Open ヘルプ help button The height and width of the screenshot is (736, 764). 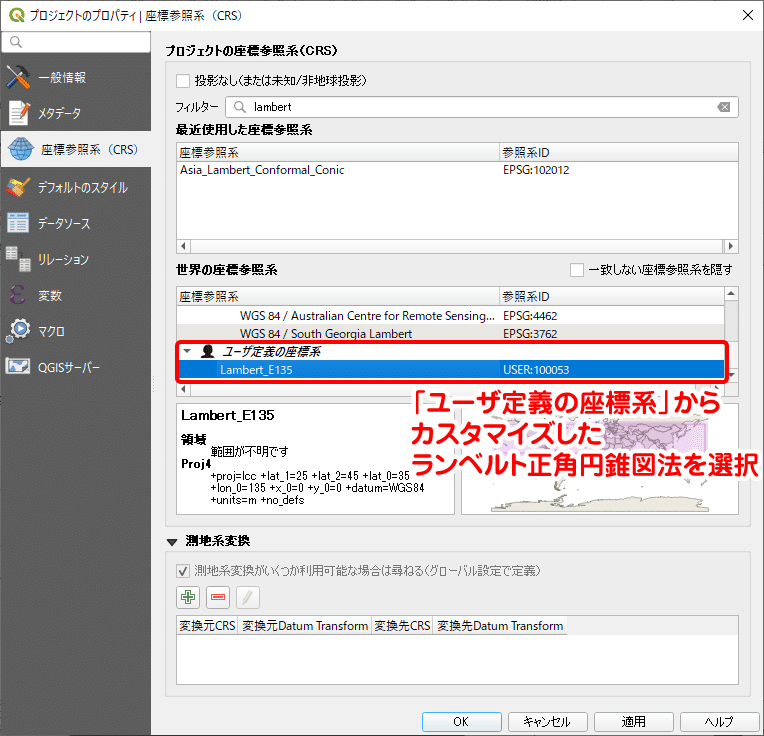pyautogui.click(x=720, y=721)
